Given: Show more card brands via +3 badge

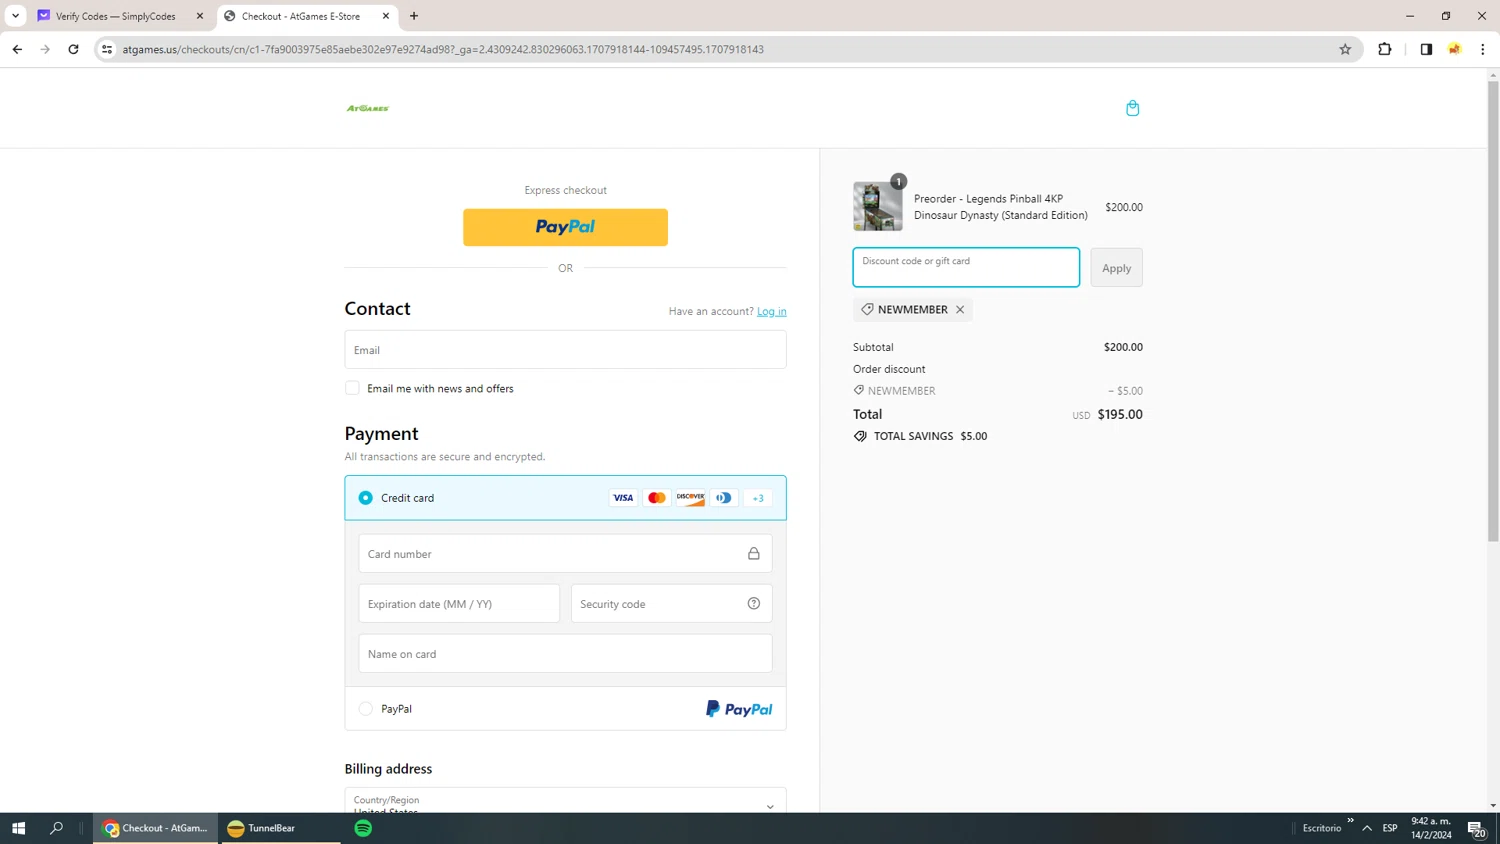Looking at the screenshot, I should 758,498.
